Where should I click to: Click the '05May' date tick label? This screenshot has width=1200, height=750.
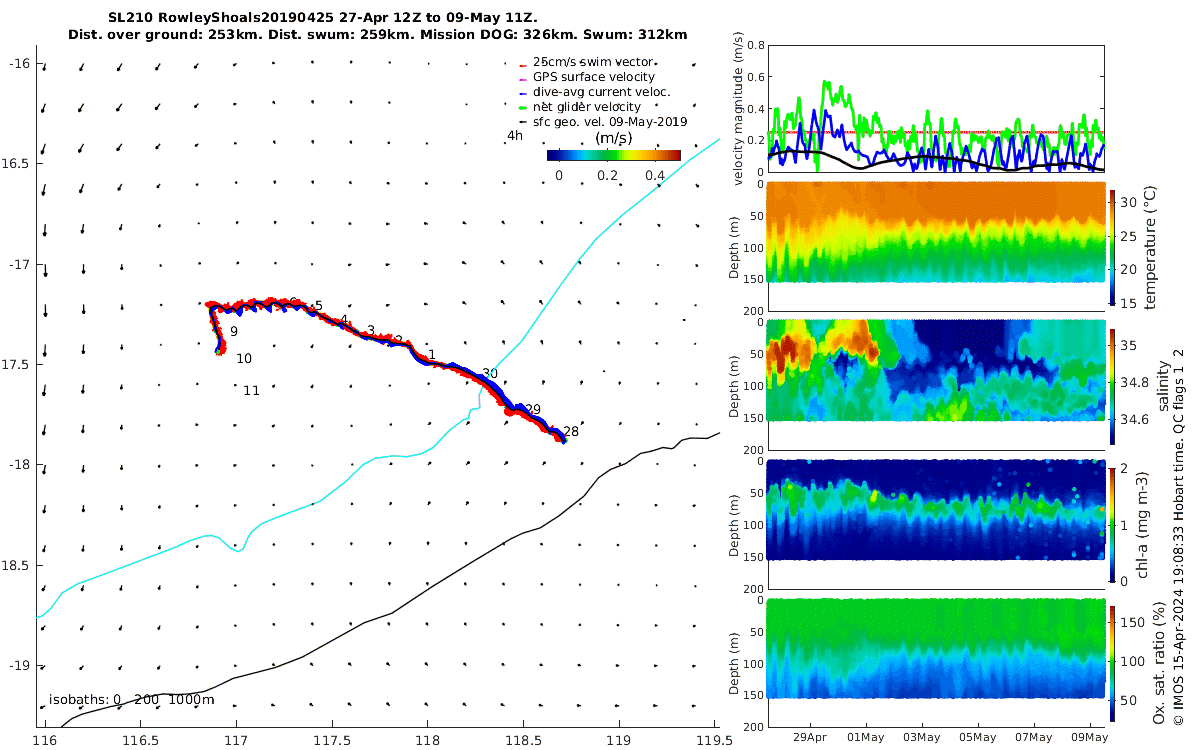coord(978,737)
